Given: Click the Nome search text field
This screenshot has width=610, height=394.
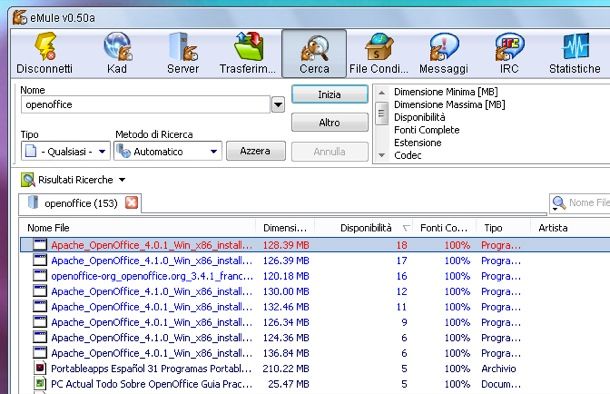Looking at the screenshot, I should [x=145, y=105].
